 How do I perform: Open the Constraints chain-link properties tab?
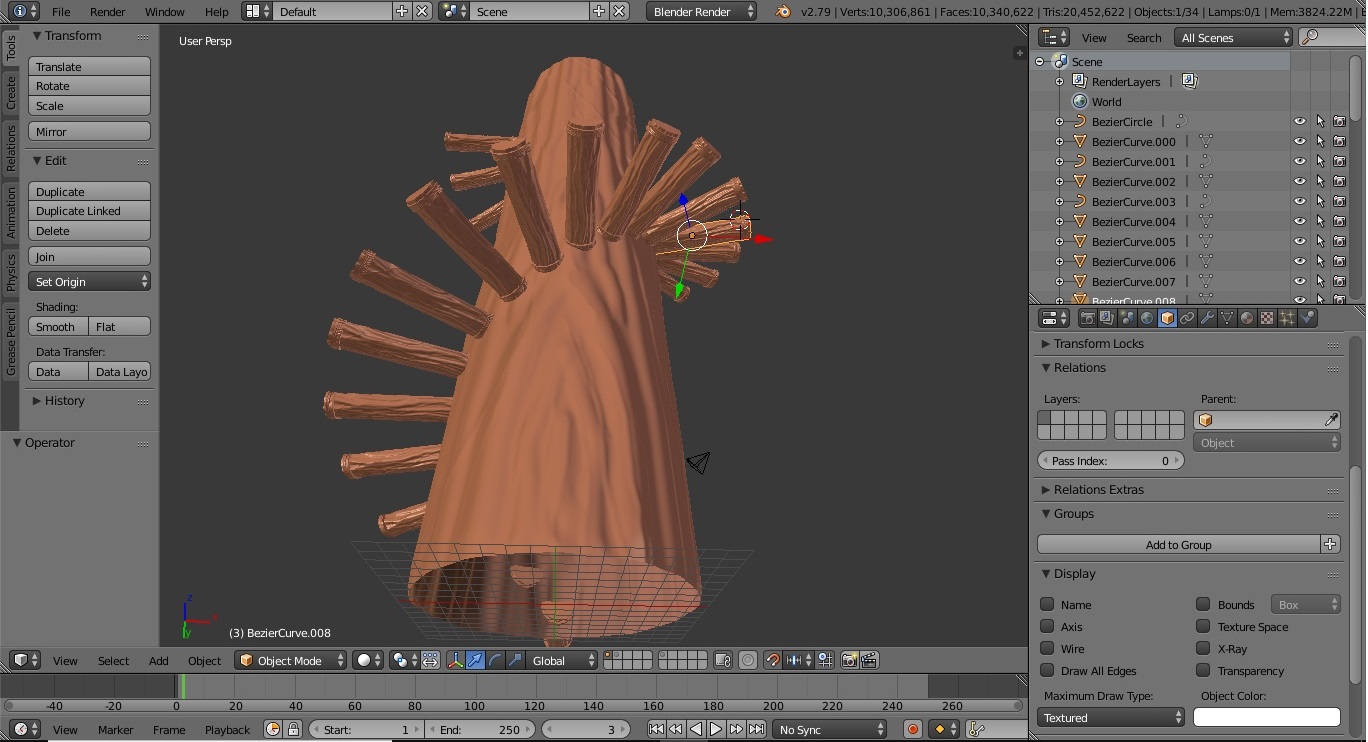[x=1187, y=318]
